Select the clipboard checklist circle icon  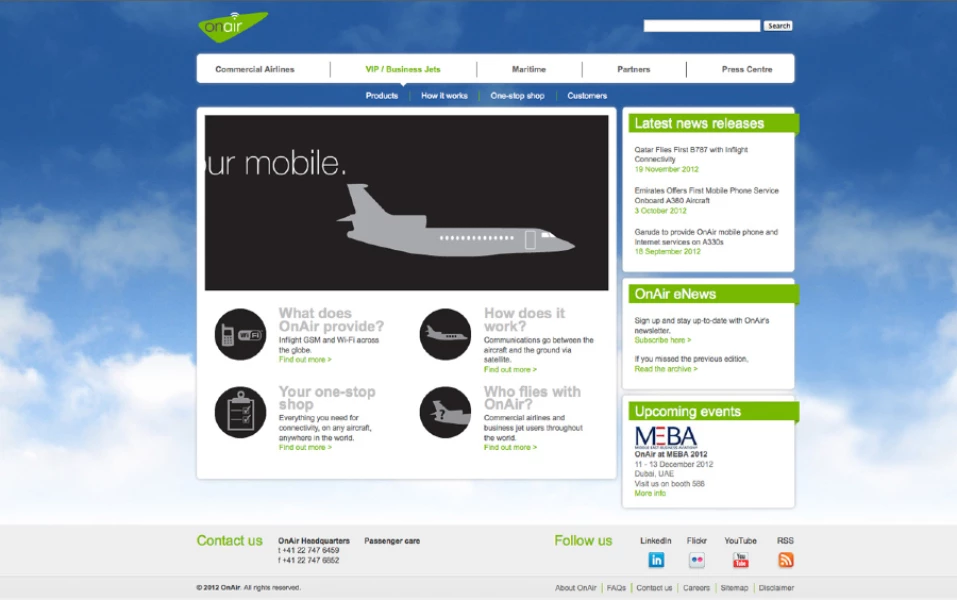[240, 412]
